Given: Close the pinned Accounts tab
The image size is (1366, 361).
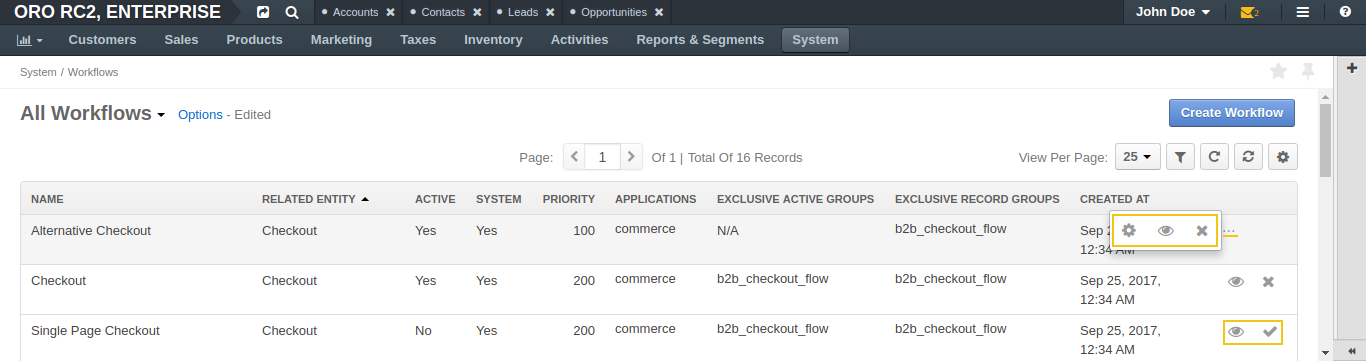Looking at the screenshot, I should (x=390, y=13).
